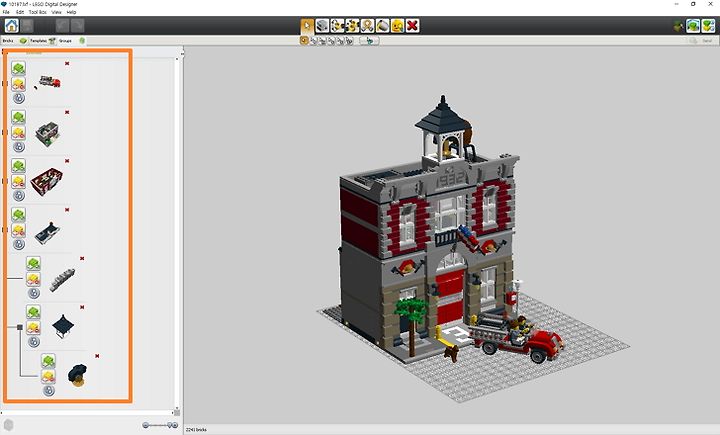
Task: Select the red upper floor thumbnail
Action: [47, 181]
